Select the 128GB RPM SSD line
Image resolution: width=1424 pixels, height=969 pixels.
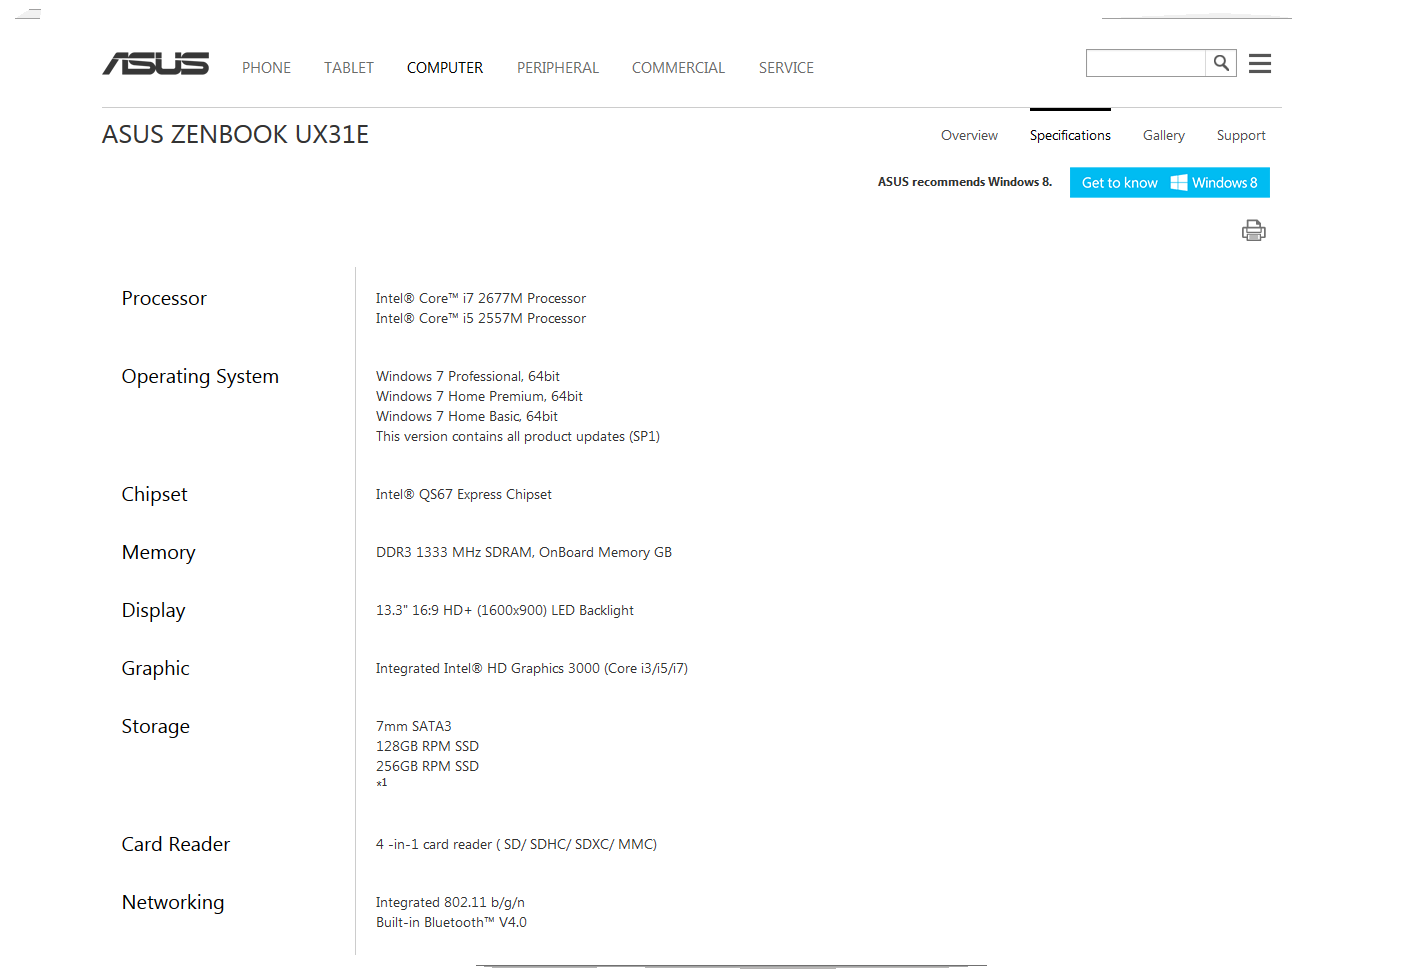pyautogui.click(x=427, y=746)
